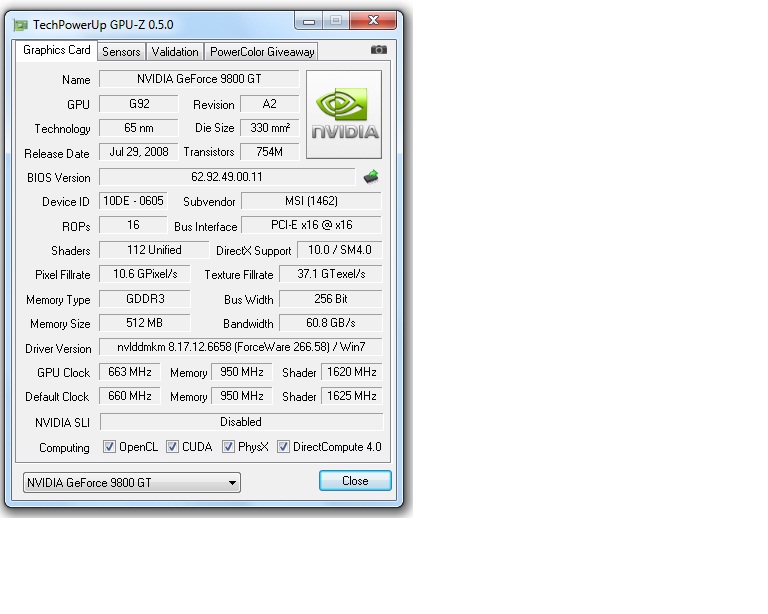The image size is (768, 614).
Task: Toggle the DirectCompute 4.0 checkbox
Action: click(x=283, y=447)
